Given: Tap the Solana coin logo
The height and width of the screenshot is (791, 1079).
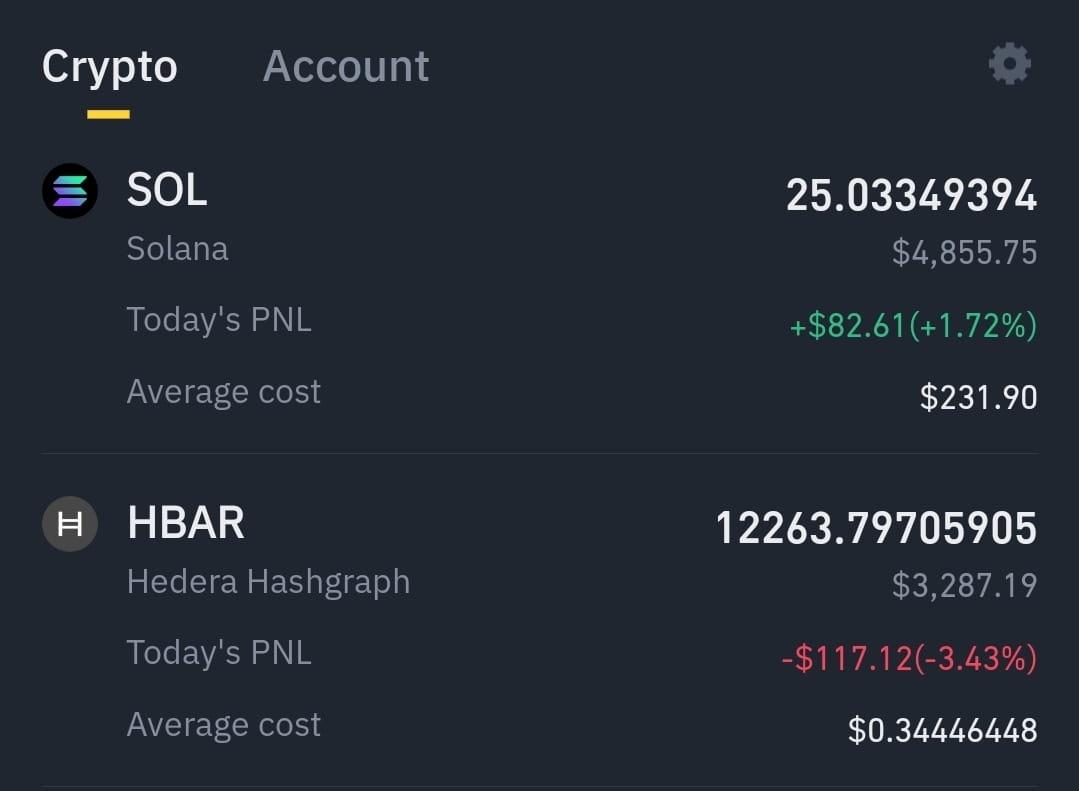Looking at the screenshot, I should (x=70, y=191).
